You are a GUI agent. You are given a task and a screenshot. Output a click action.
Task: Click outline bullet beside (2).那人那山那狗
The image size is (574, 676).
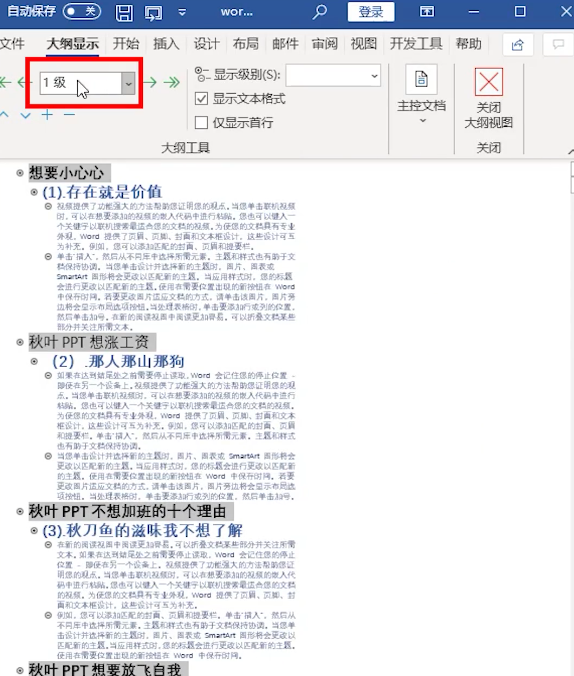point(34,361)
